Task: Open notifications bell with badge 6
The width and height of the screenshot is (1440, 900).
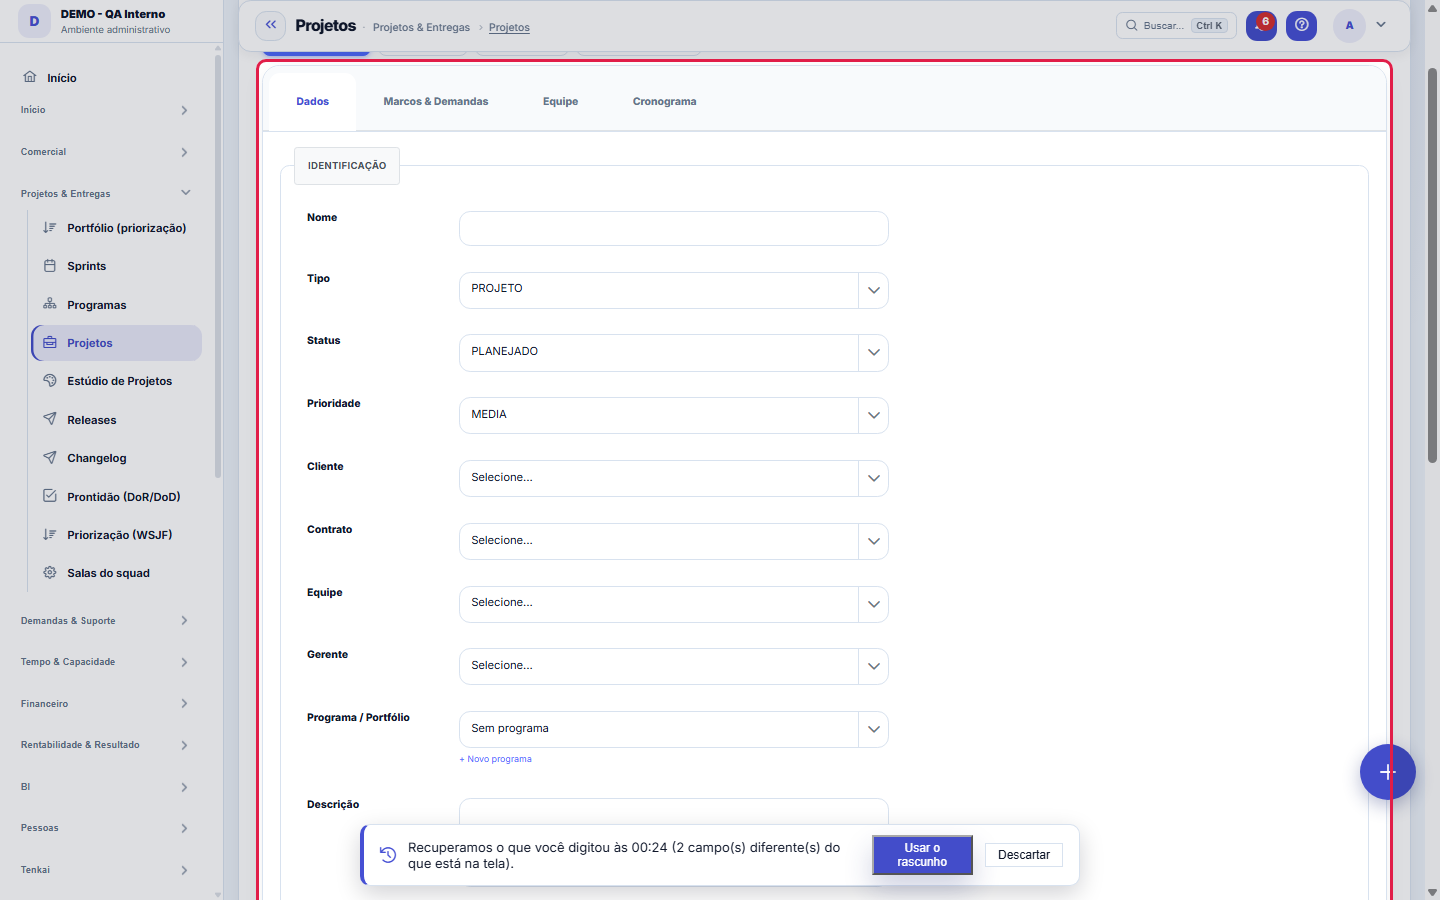Action: 1261,26
